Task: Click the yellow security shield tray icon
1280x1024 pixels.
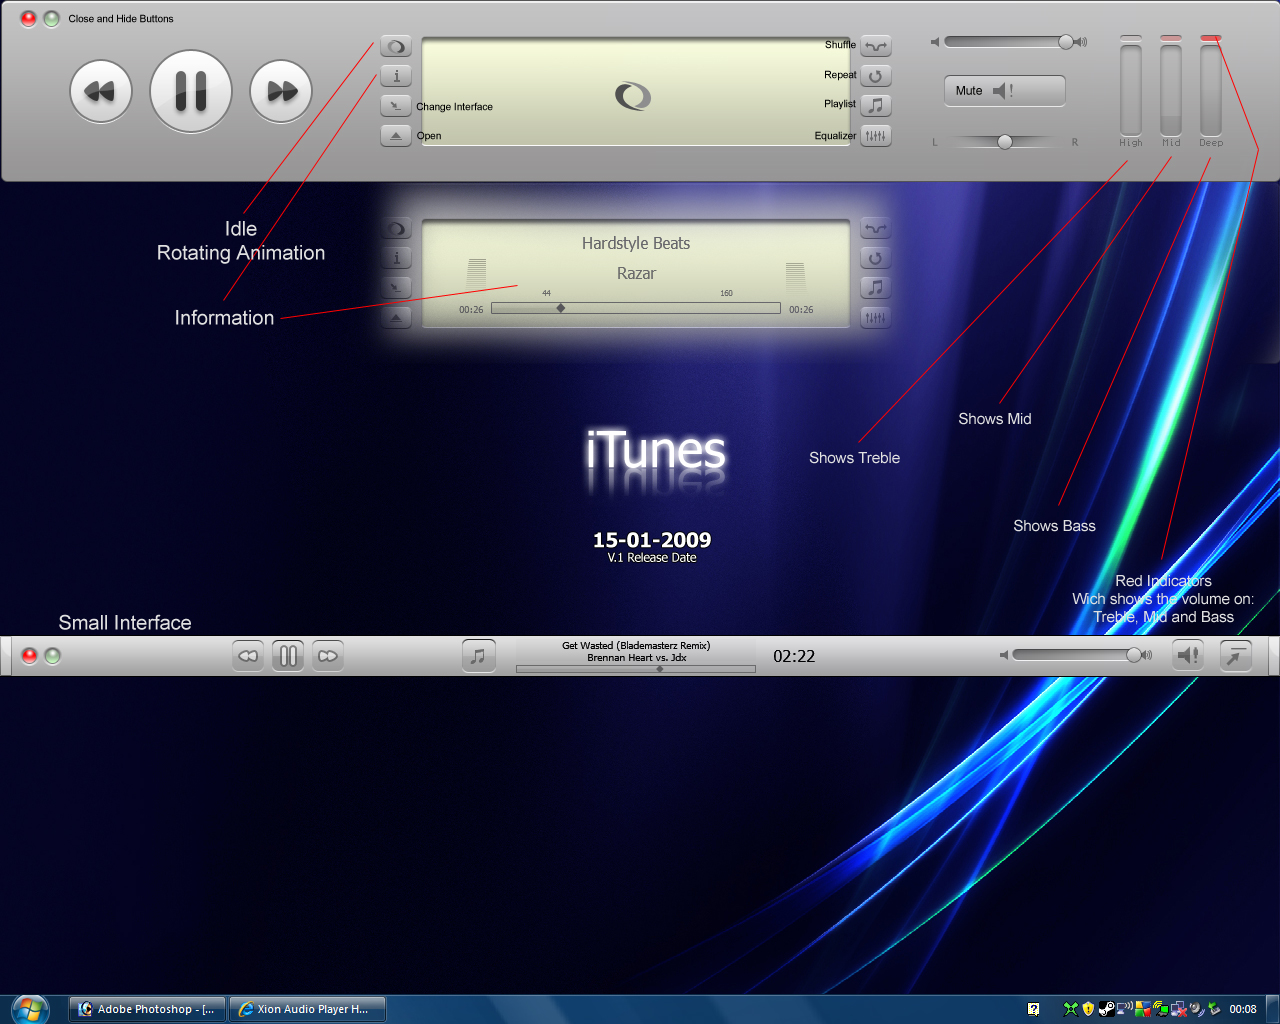Action: coord(1088,1009)
